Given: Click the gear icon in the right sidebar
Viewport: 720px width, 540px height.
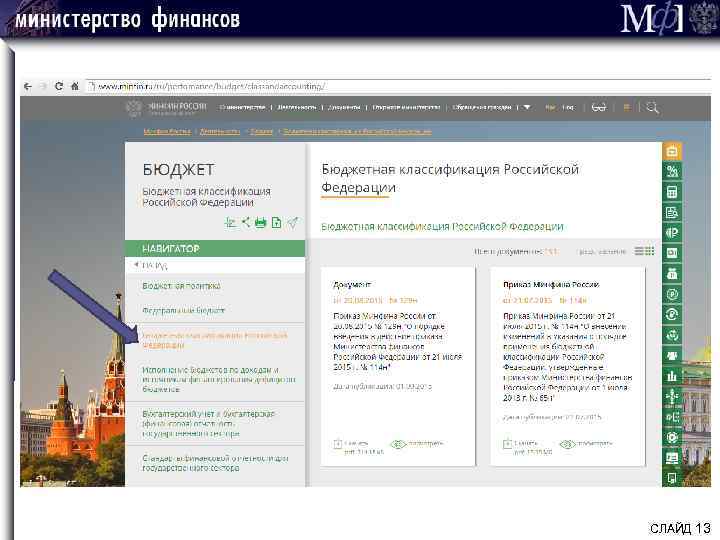Looking at the screenshot, I should point(672,437).
